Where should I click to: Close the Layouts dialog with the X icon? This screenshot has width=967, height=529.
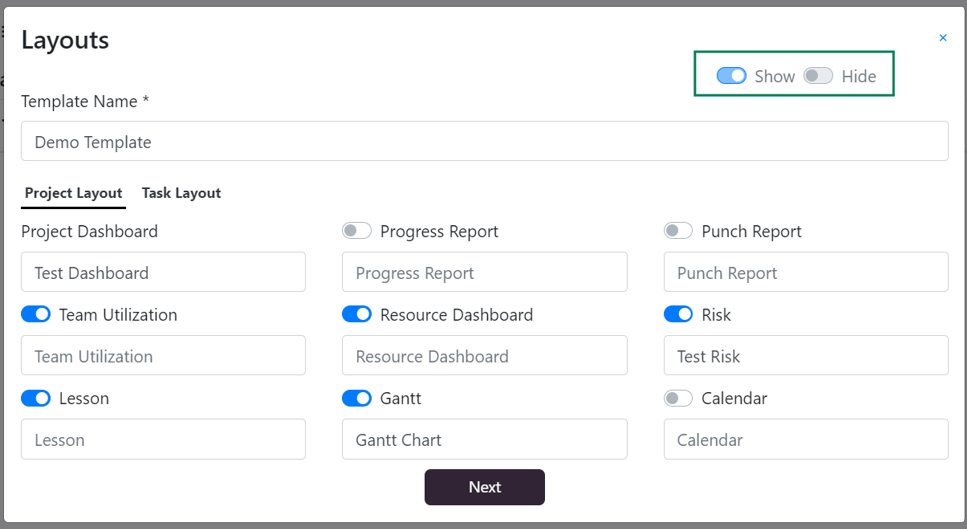(942, 38)
